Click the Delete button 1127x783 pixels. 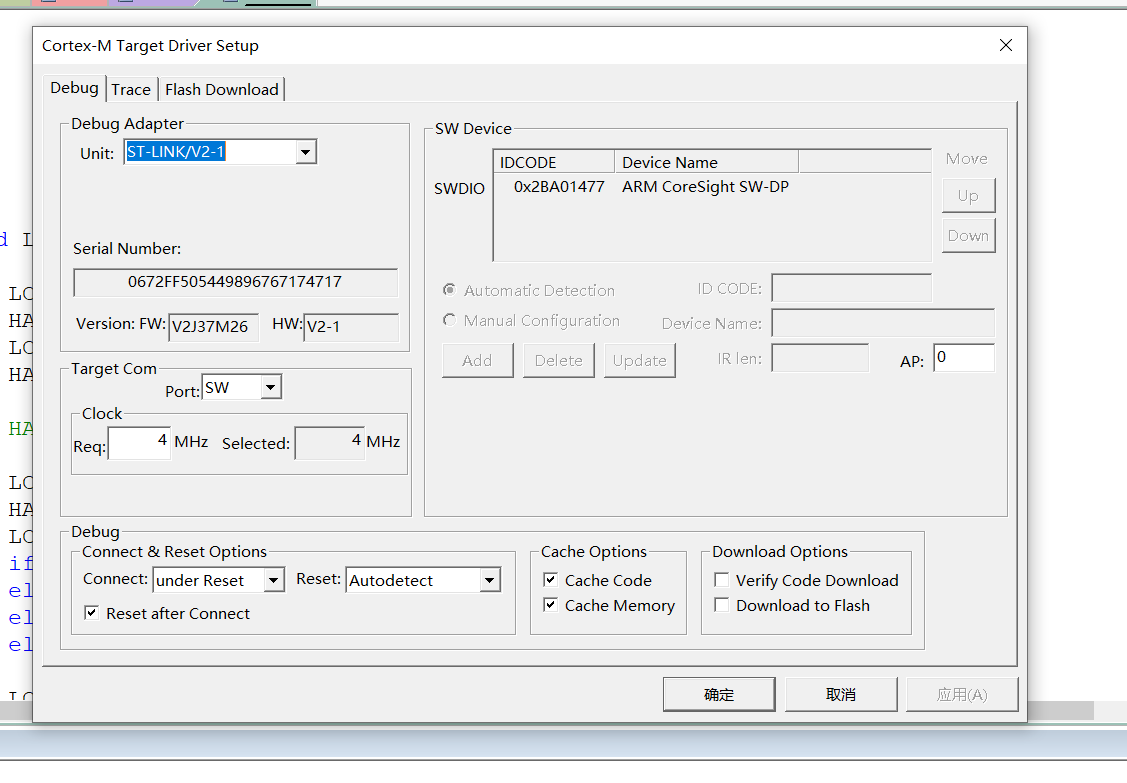pos(558,360)
